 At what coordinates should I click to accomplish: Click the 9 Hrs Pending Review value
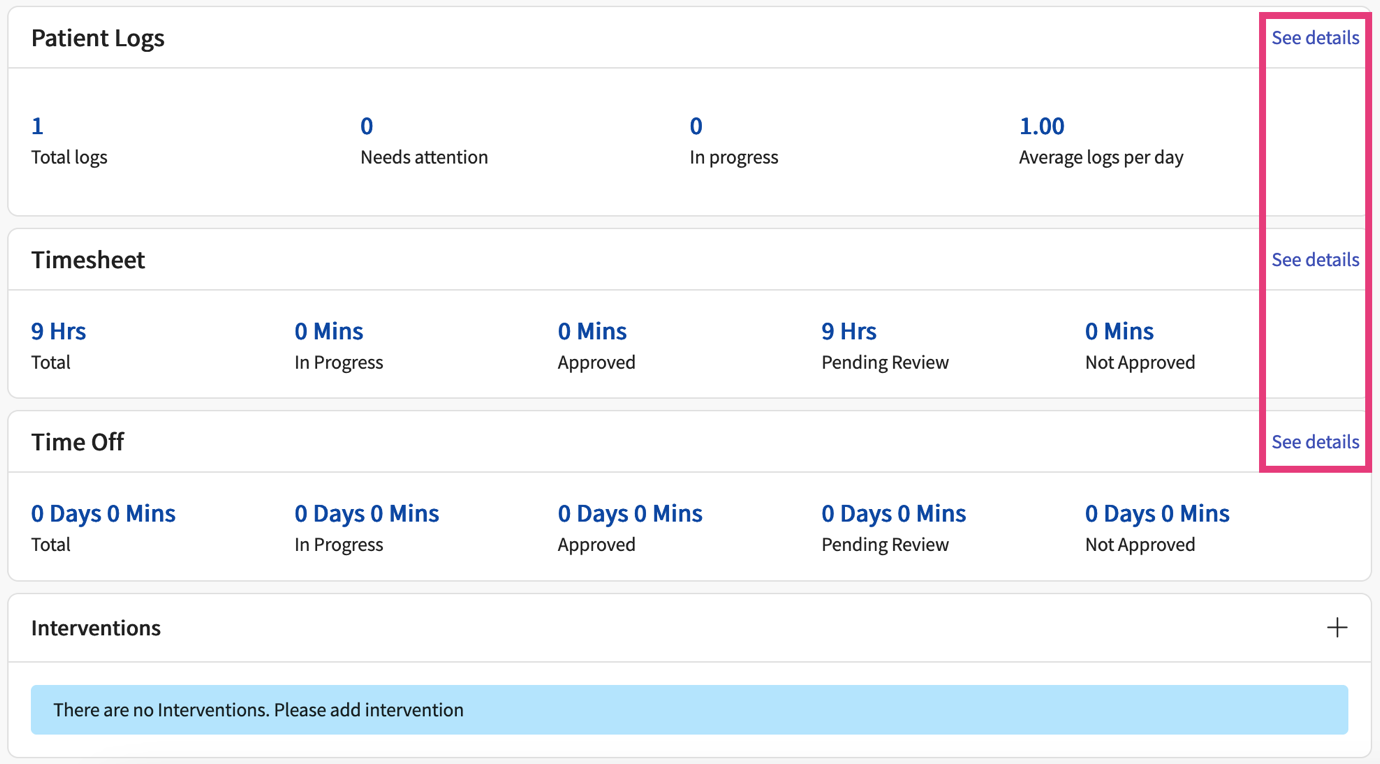click(x=848, y=330)
